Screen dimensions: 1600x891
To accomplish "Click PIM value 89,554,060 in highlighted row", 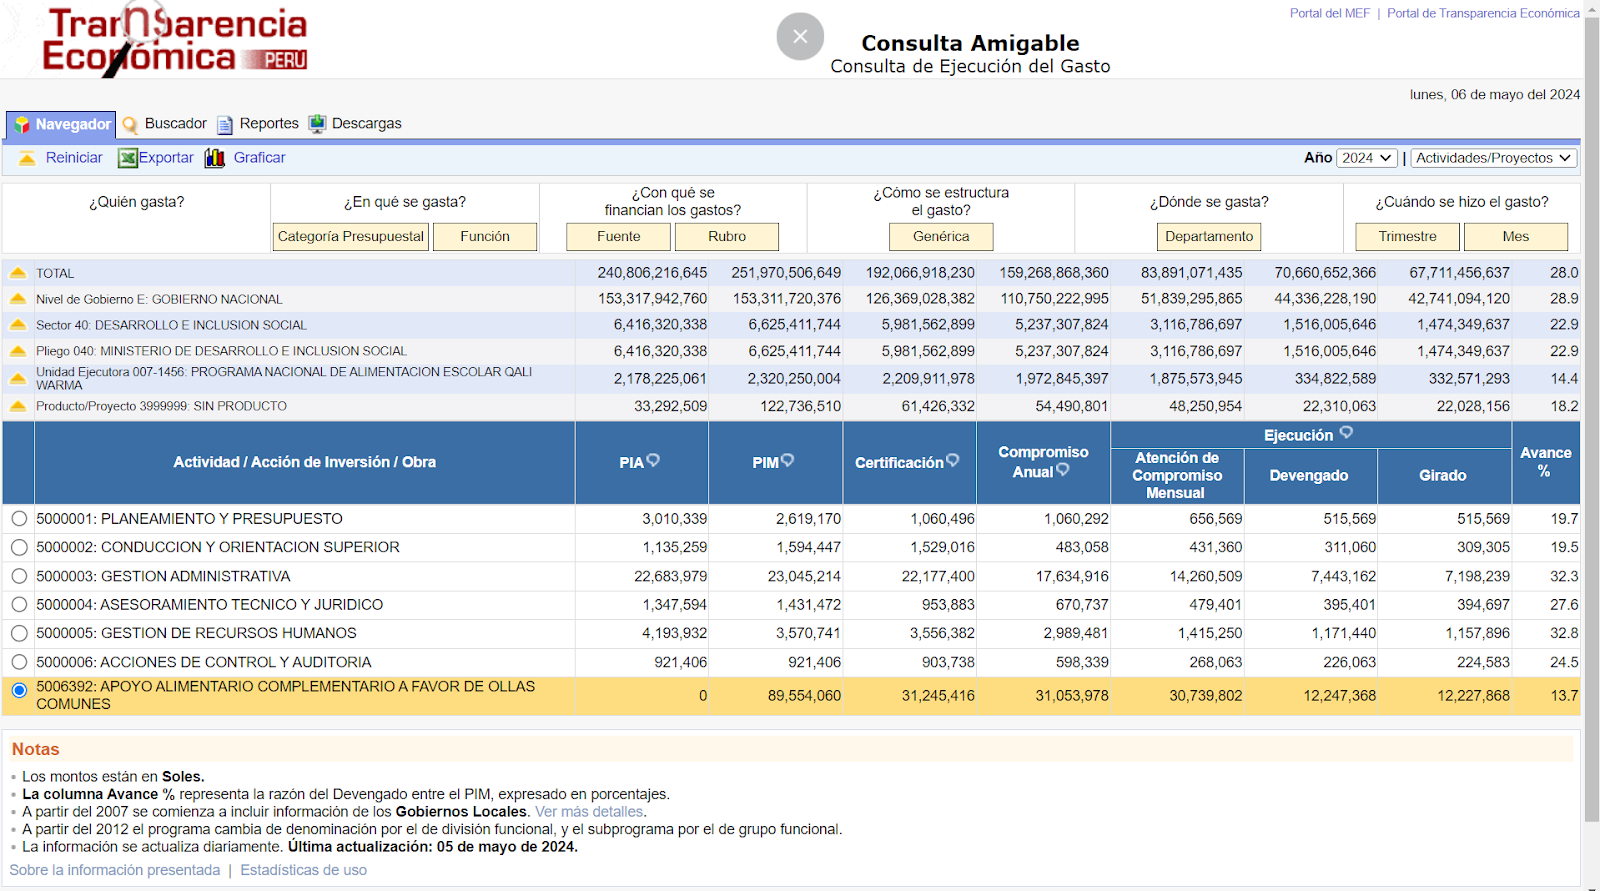I will click(x=804, y=696).
